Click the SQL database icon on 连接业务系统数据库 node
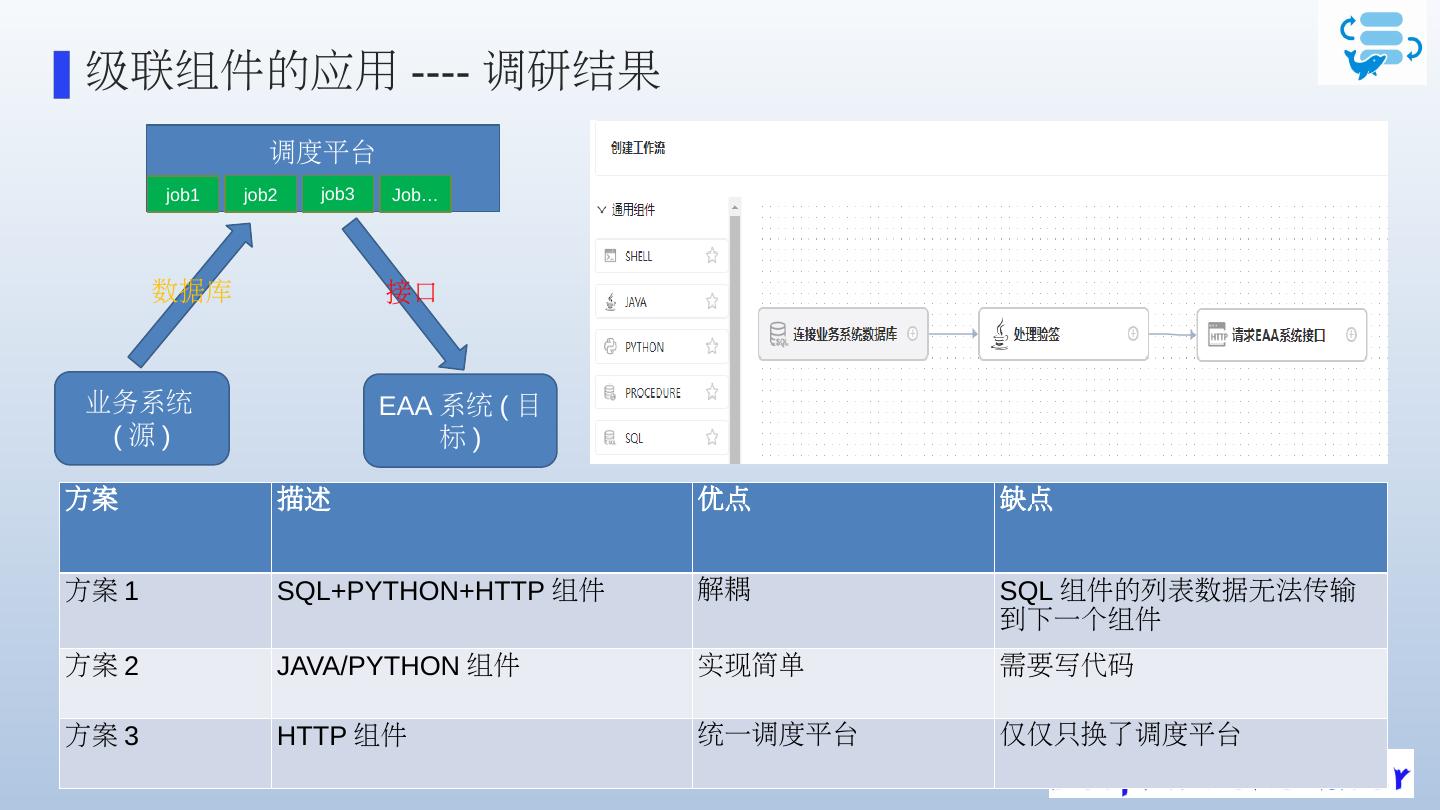The height and width of the screenshot is (810, 1440). point(778,334)
